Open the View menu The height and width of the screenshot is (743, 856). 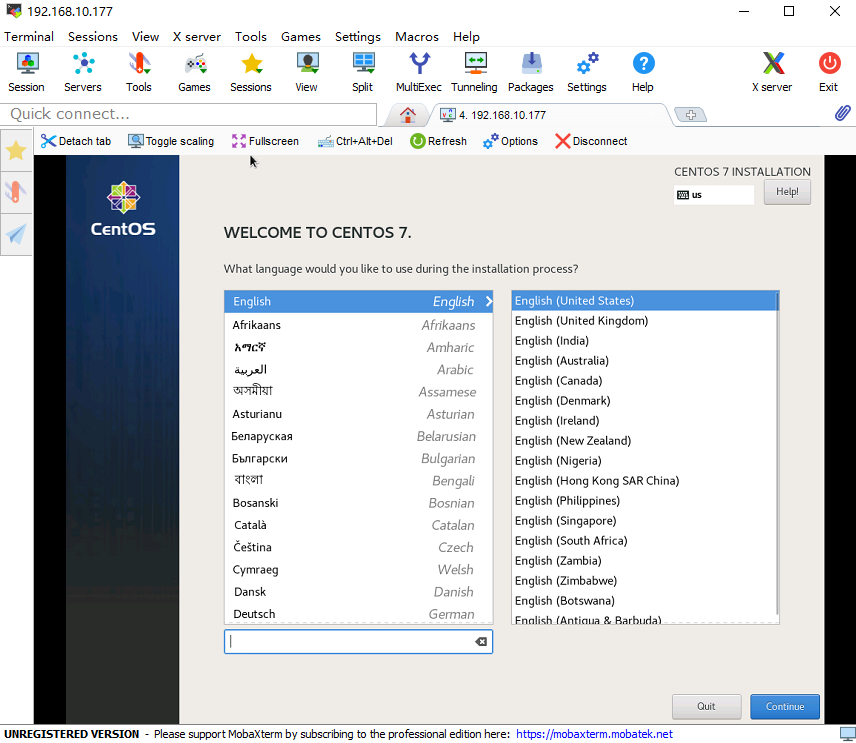(145, 37)
